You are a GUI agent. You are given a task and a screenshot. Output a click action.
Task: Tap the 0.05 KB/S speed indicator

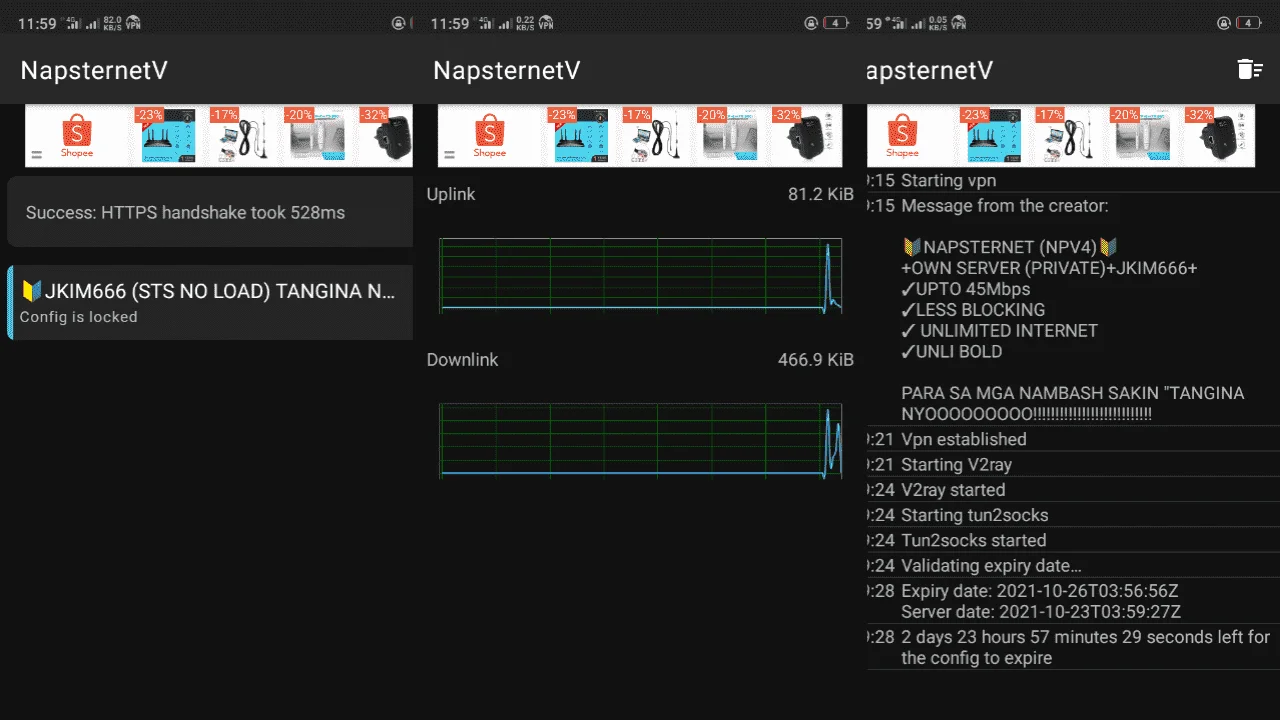click(x=937, y=23)
